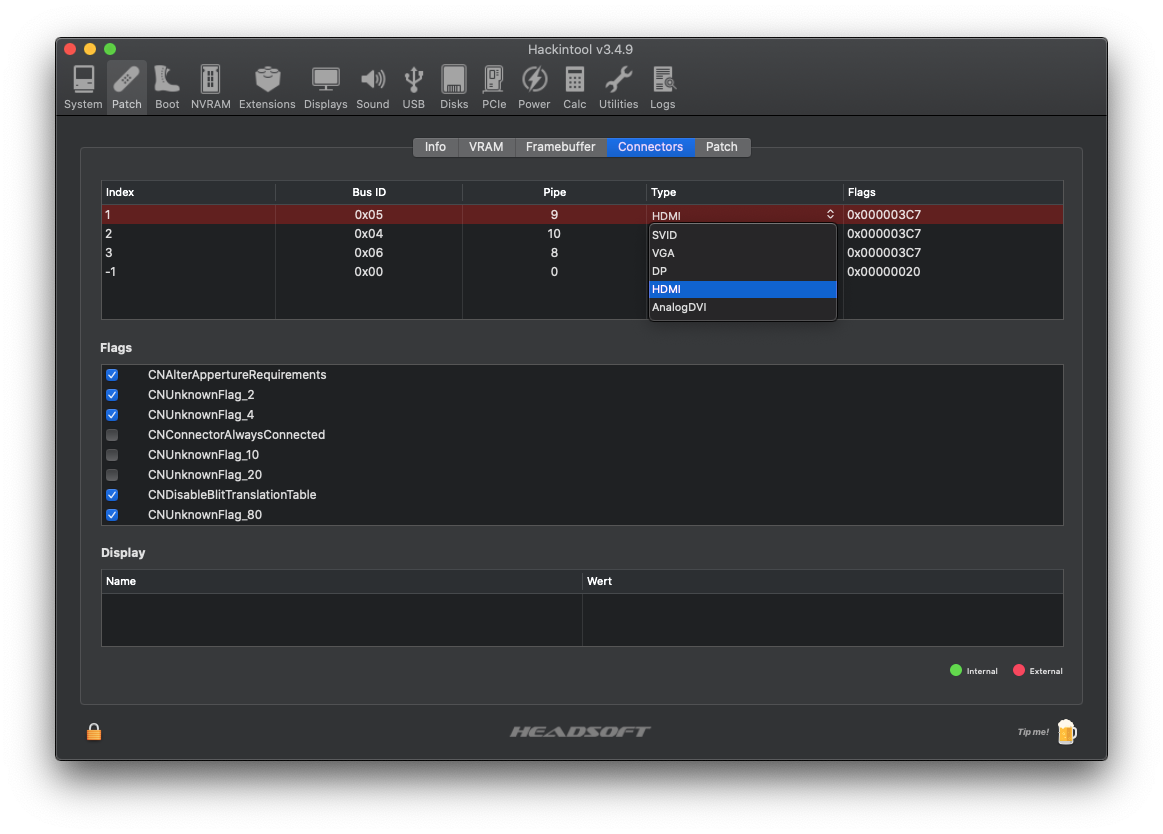1163x834 pixels.
Task: Switch to the PCIe section
Action: point(493,87)
